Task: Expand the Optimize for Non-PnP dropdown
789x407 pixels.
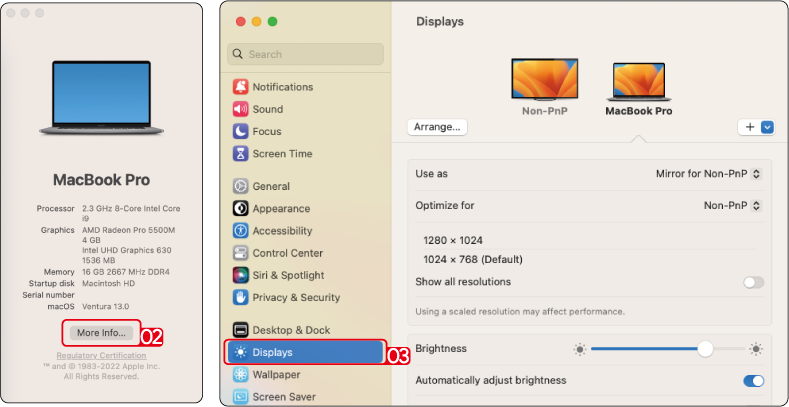Action: coord(732,206)
